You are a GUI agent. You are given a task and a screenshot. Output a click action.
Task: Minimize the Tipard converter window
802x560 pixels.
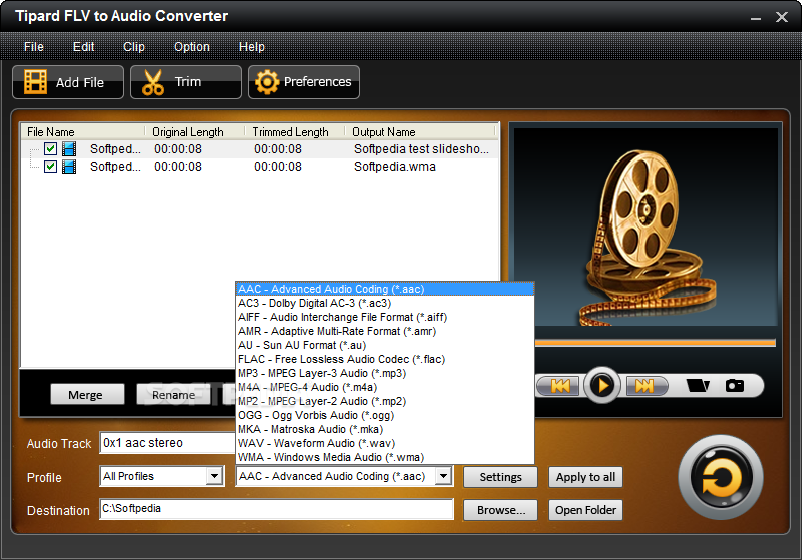pos(756,18)
